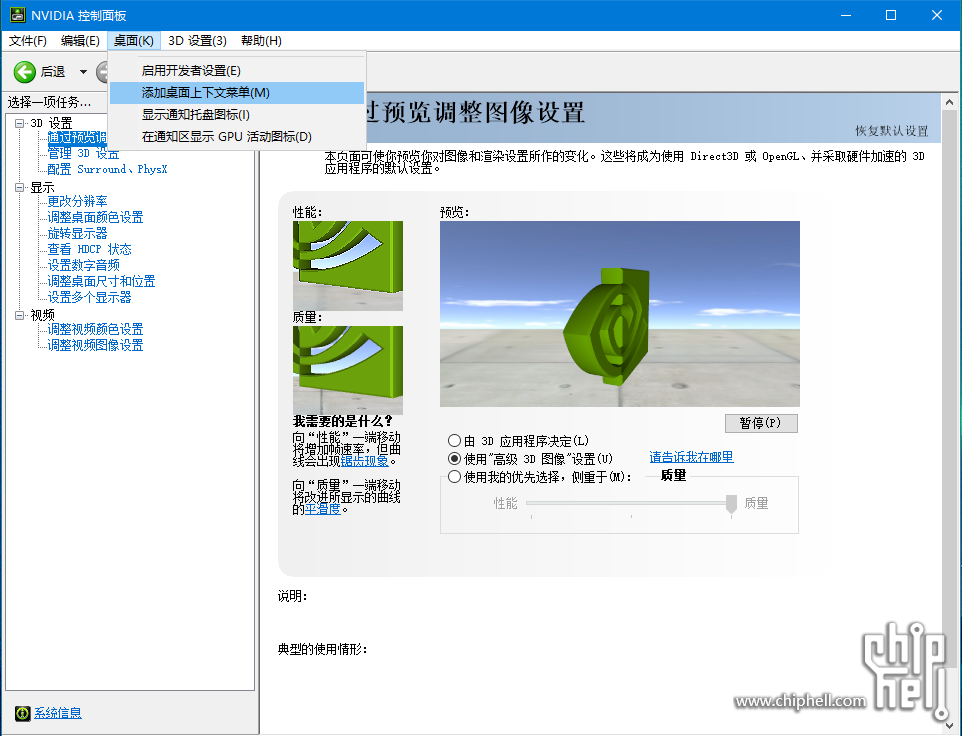
Task: Choose 添加桌面上下文菜单(M) entry
Action: pyautogui.click(x=237, y=93)
